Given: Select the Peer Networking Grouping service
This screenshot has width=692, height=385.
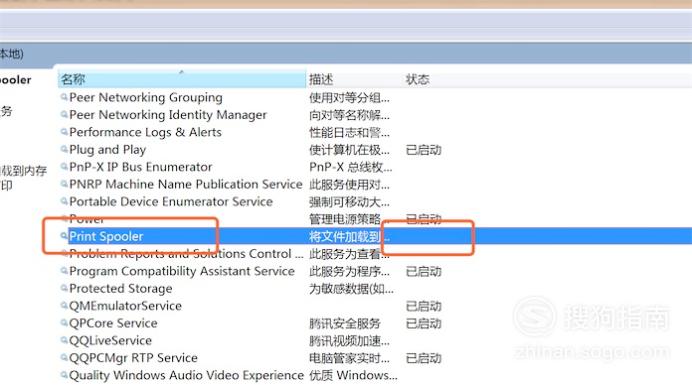Looking at the screenshot, I should [146, 97].
